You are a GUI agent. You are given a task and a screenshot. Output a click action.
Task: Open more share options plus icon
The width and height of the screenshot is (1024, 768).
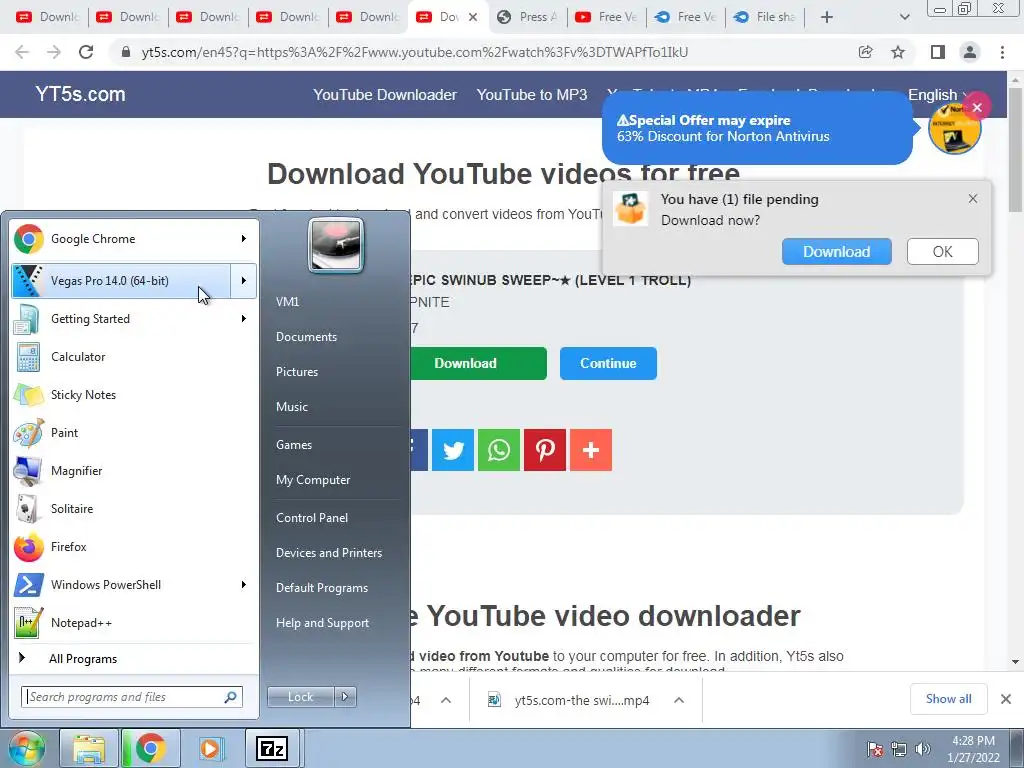(591, 450)
